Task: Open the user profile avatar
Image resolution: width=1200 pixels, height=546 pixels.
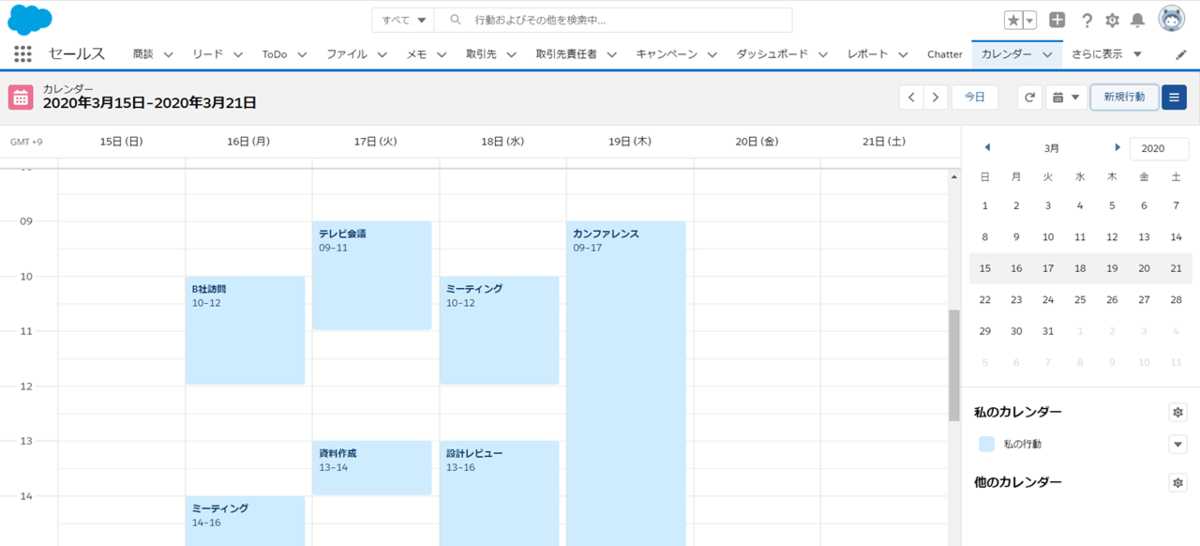Action: [1172, 19]
